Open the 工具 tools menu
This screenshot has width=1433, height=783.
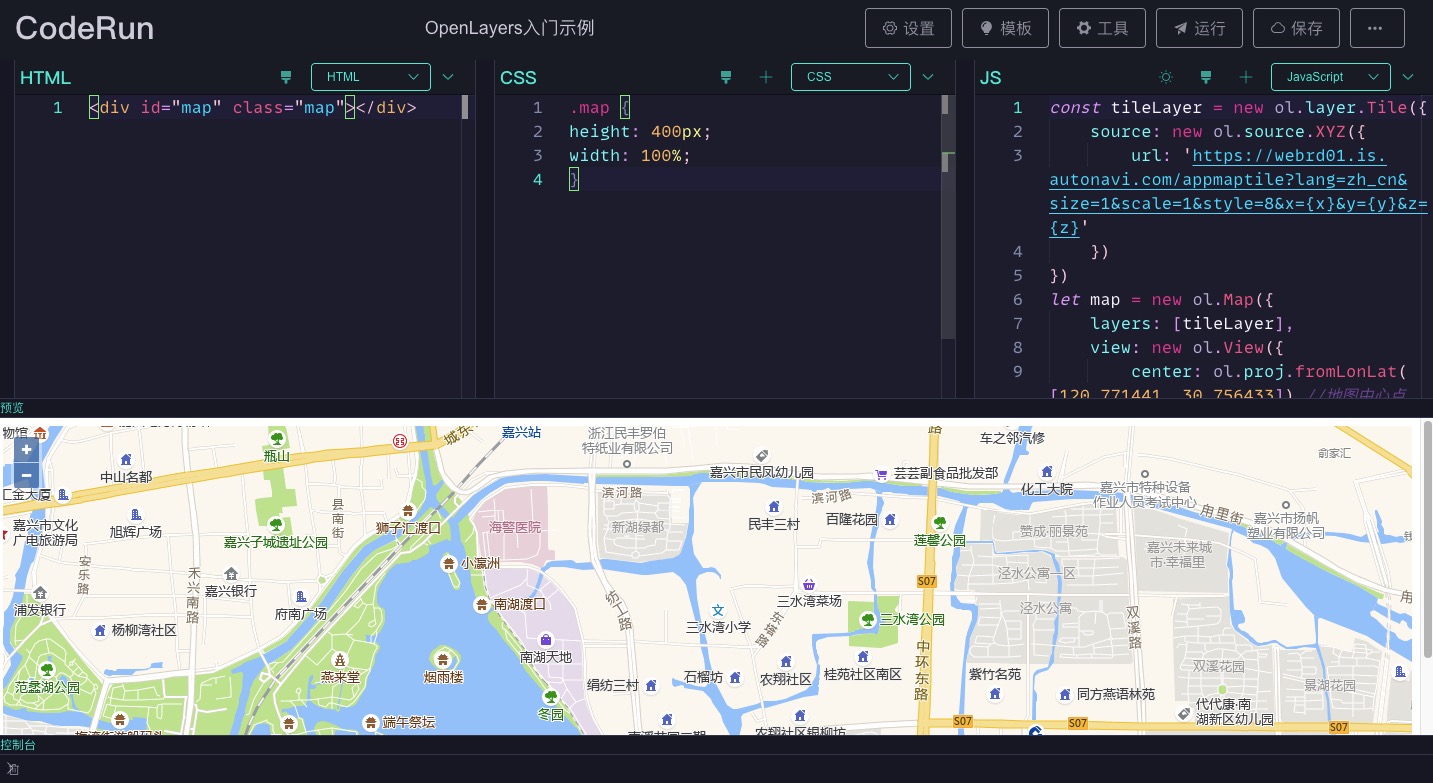pyautogui.click(x=1102, y=28)
